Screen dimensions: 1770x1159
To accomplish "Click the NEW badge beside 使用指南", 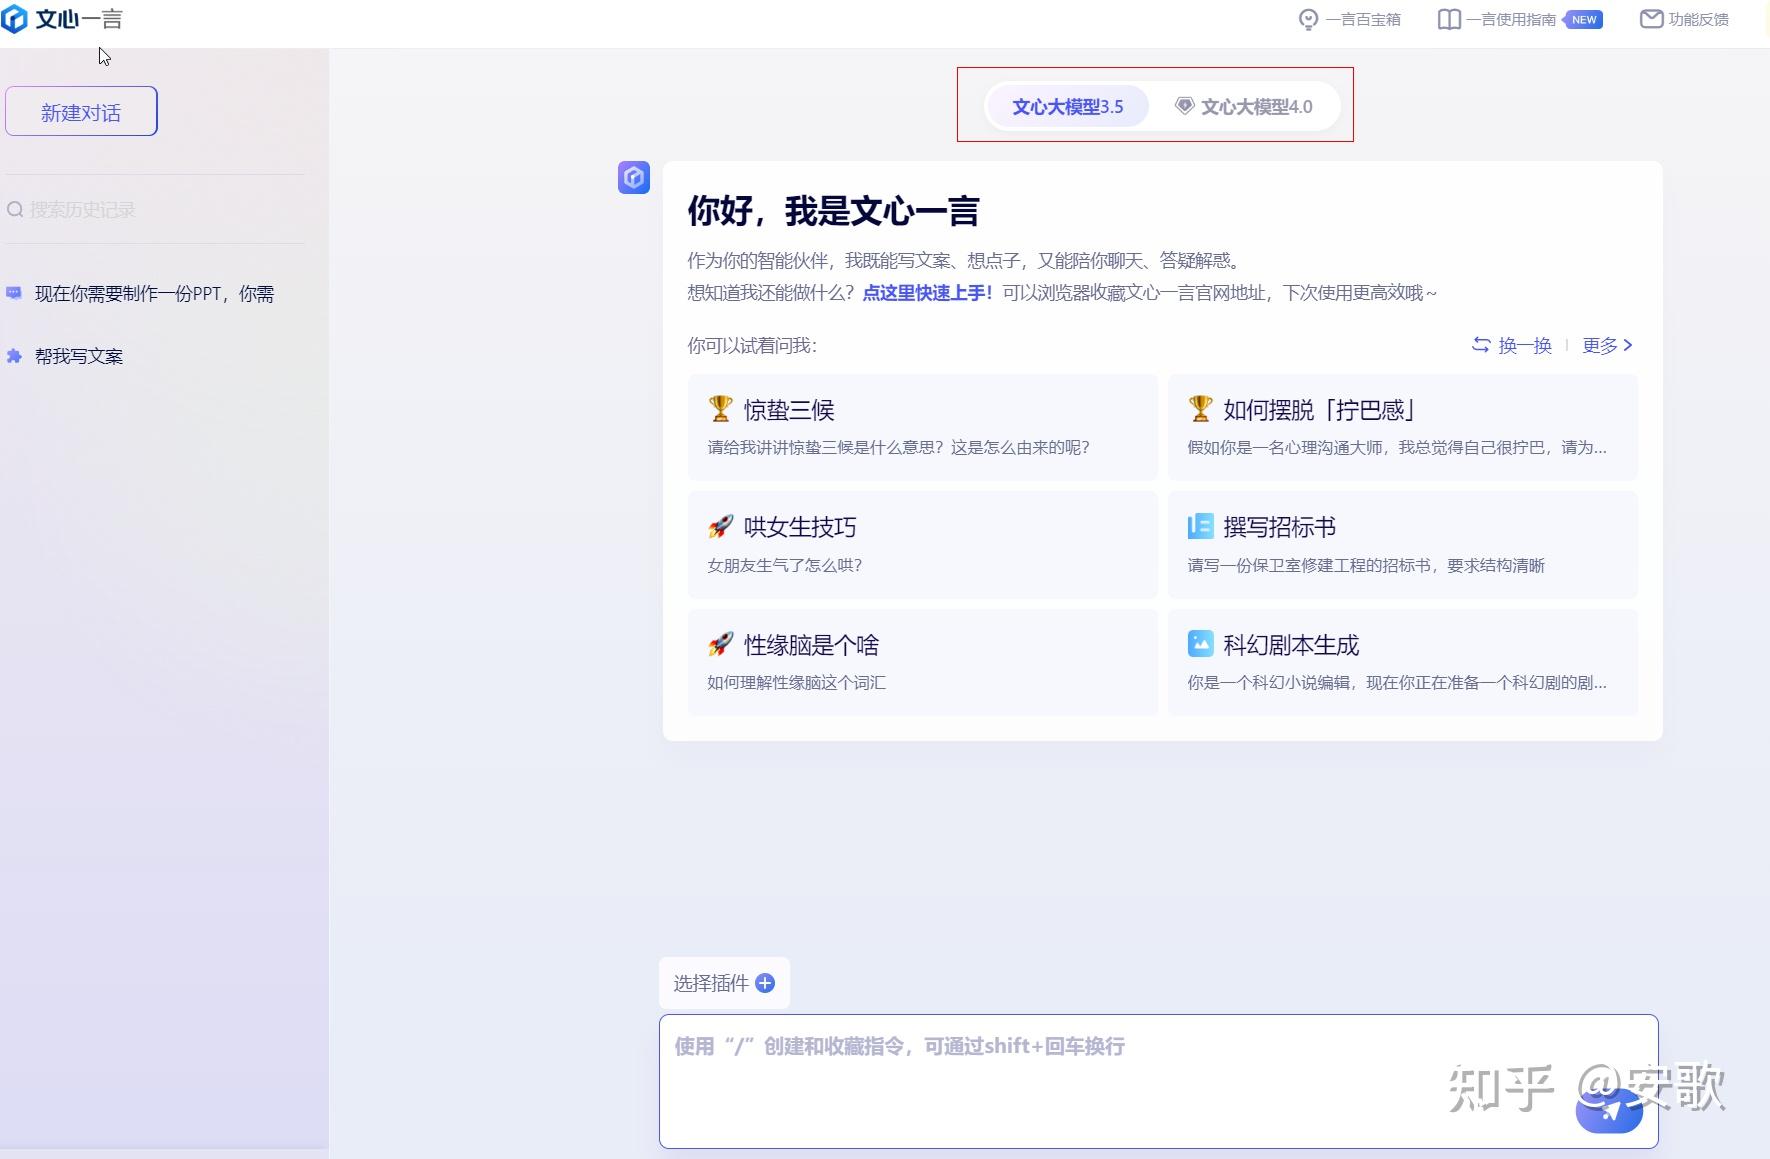I will [1583, 19].
